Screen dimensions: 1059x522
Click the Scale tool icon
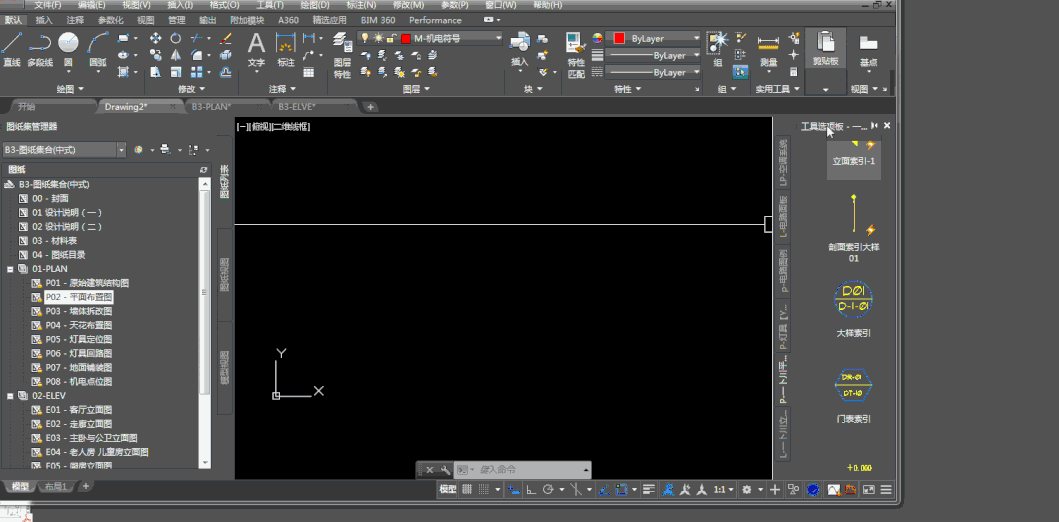[176, 72]
